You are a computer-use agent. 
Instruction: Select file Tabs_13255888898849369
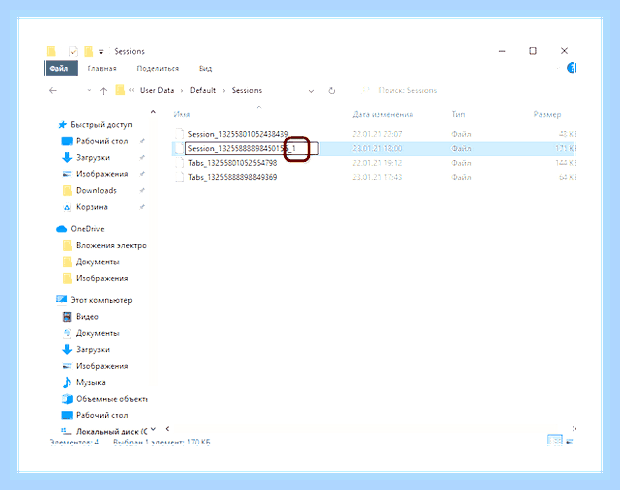[x=232, y=177]
